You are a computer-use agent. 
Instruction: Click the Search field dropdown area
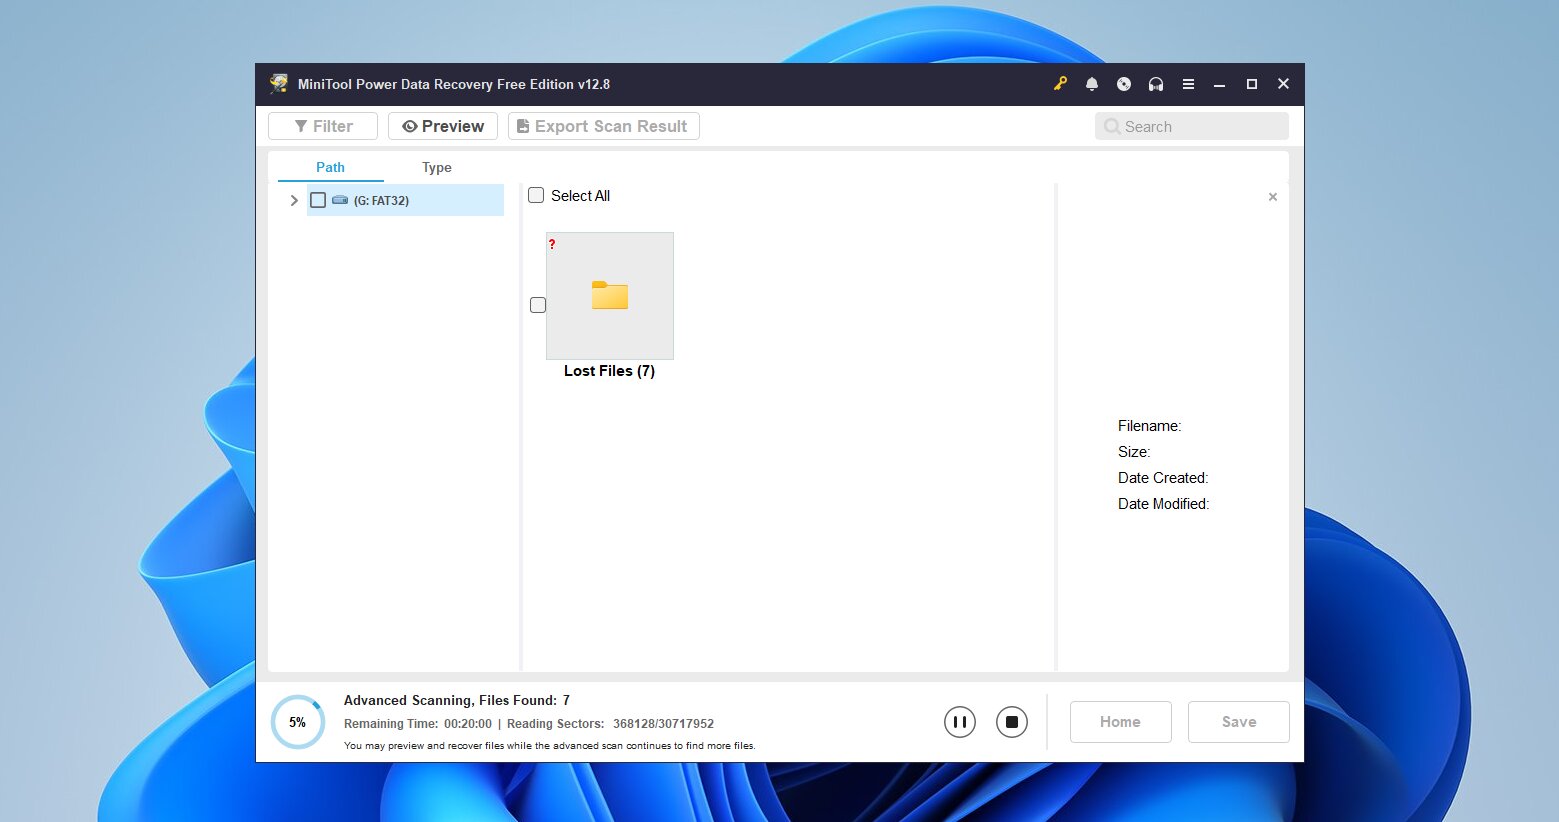tap(1190, 126)
